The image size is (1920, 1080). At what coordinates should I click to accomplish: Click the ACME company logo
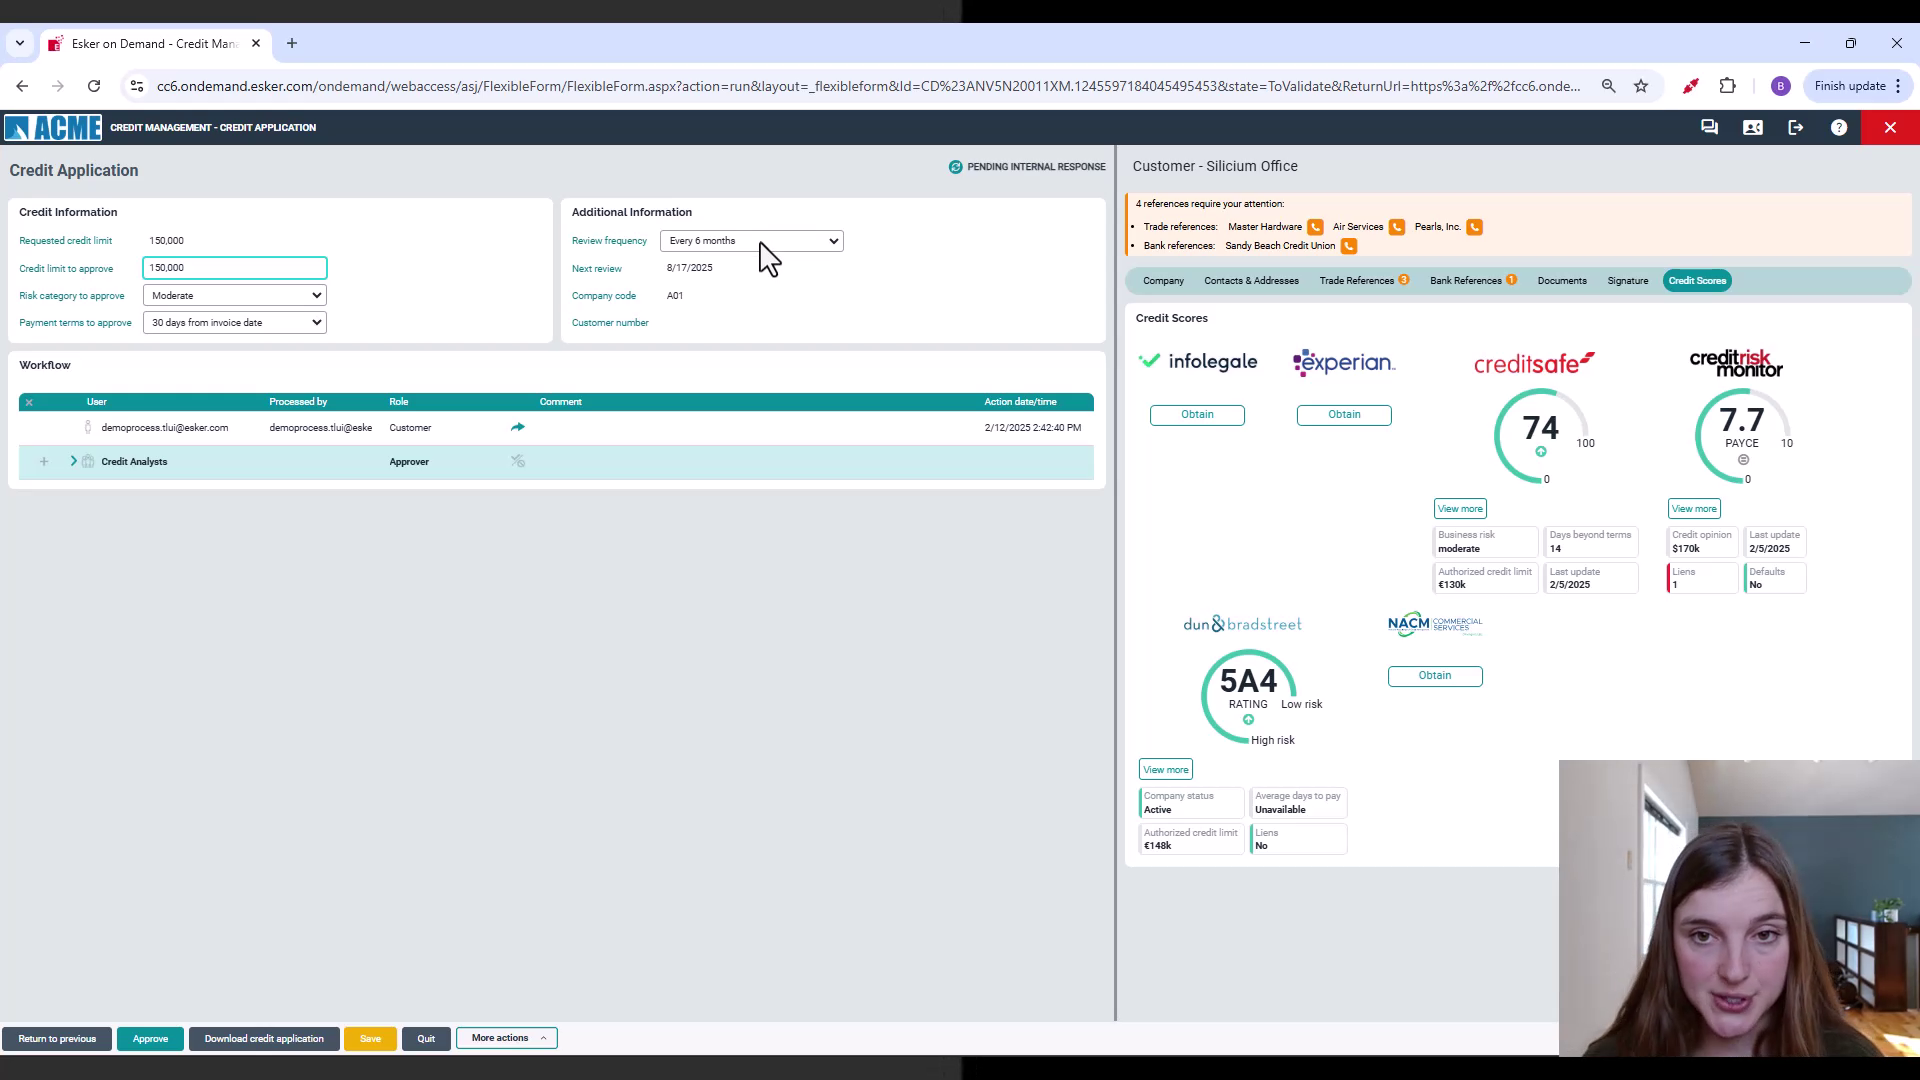click(53, 127)
